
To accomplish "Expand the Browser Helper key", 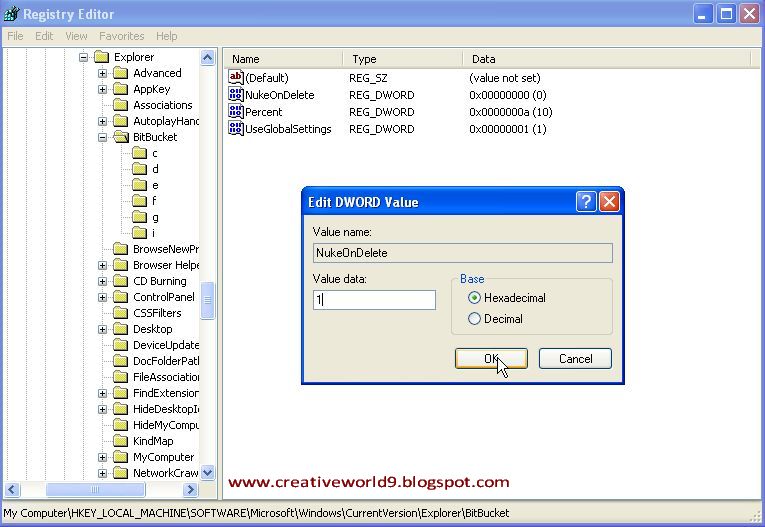I will coord(102,265).
